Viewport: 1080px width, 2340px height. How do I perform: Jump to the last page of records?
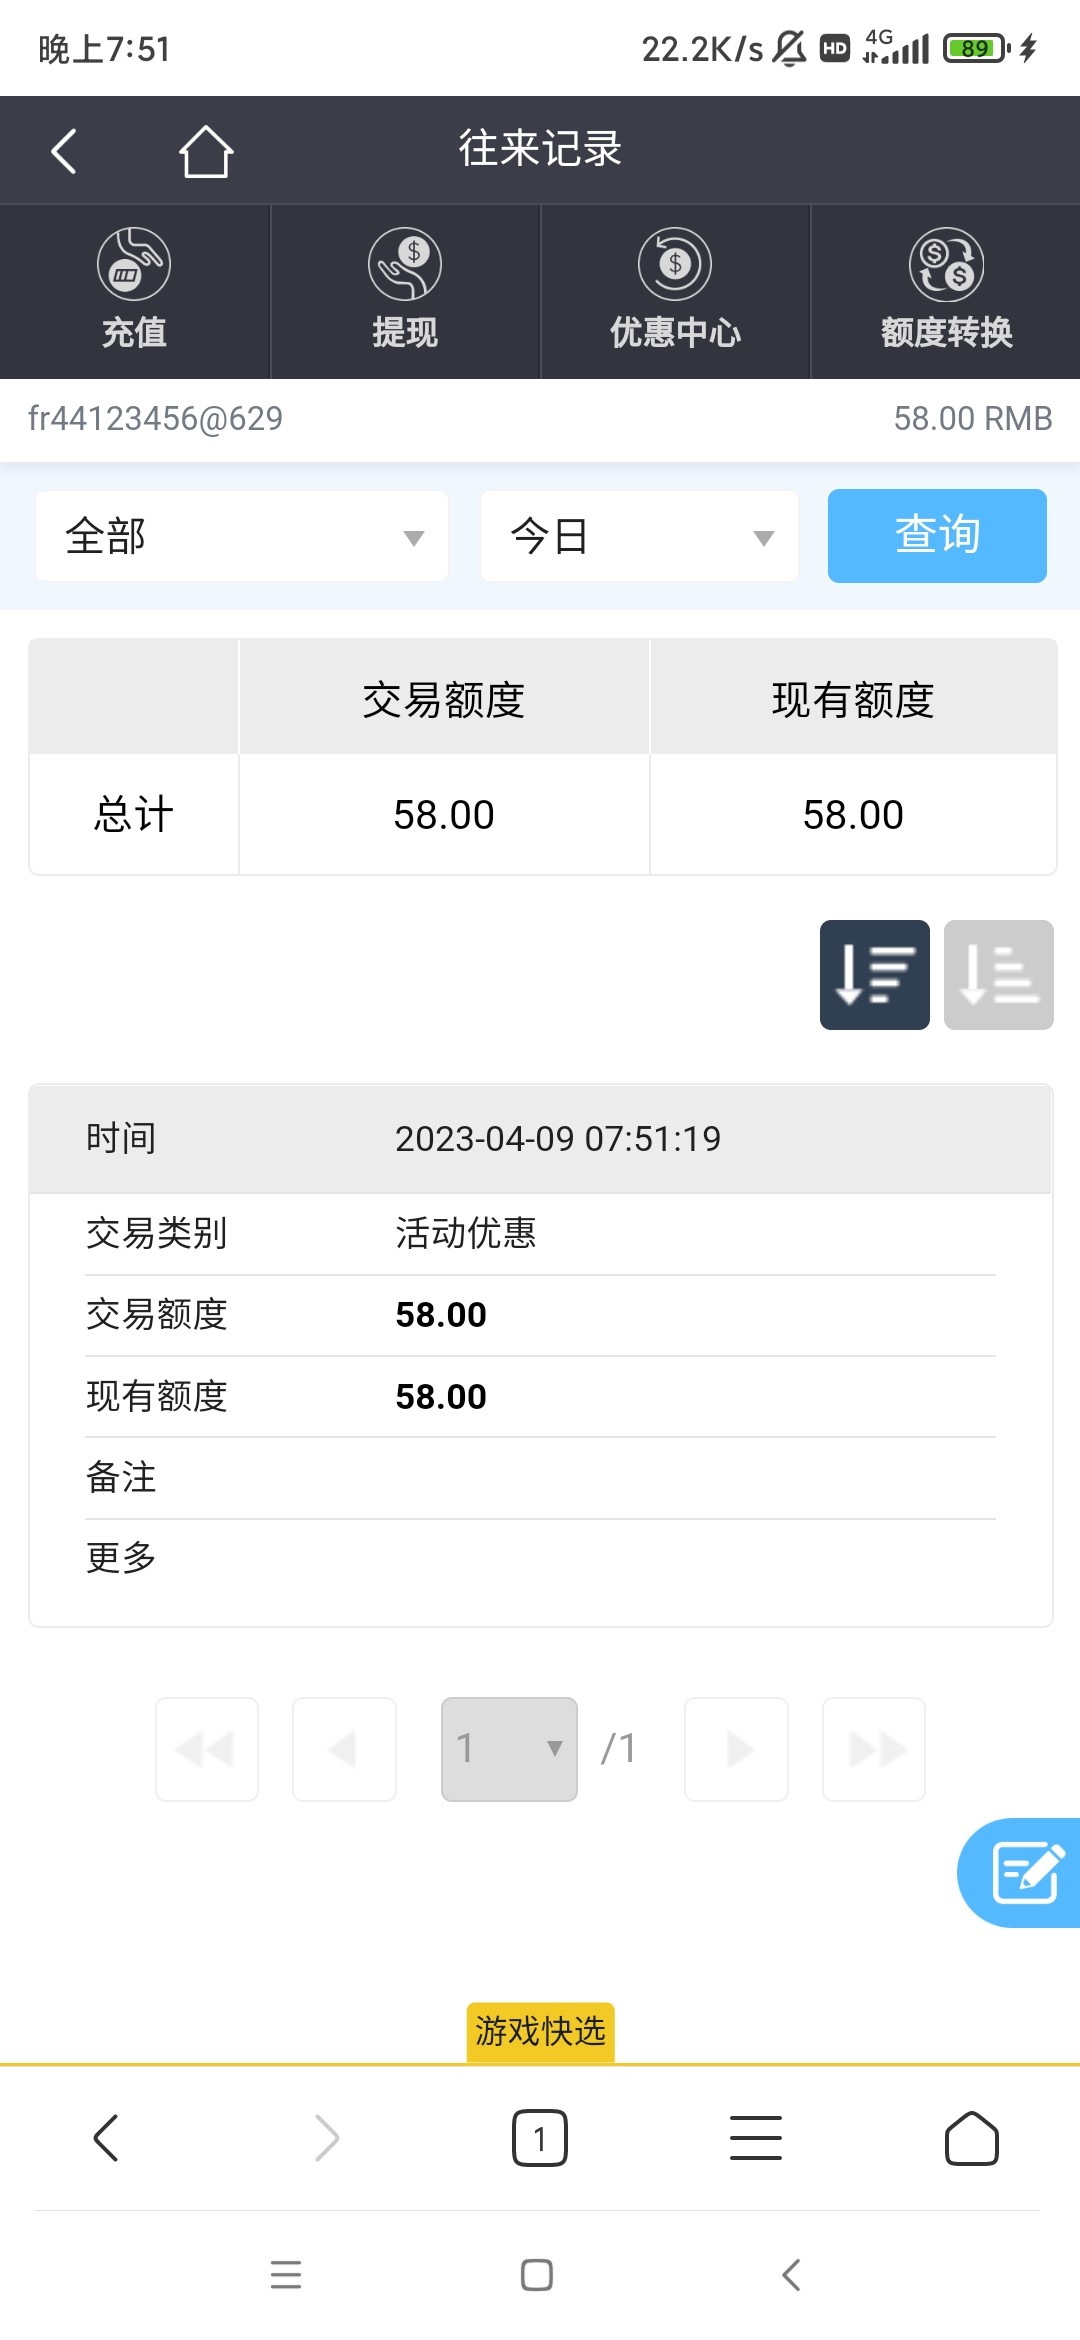point(874,1749)
